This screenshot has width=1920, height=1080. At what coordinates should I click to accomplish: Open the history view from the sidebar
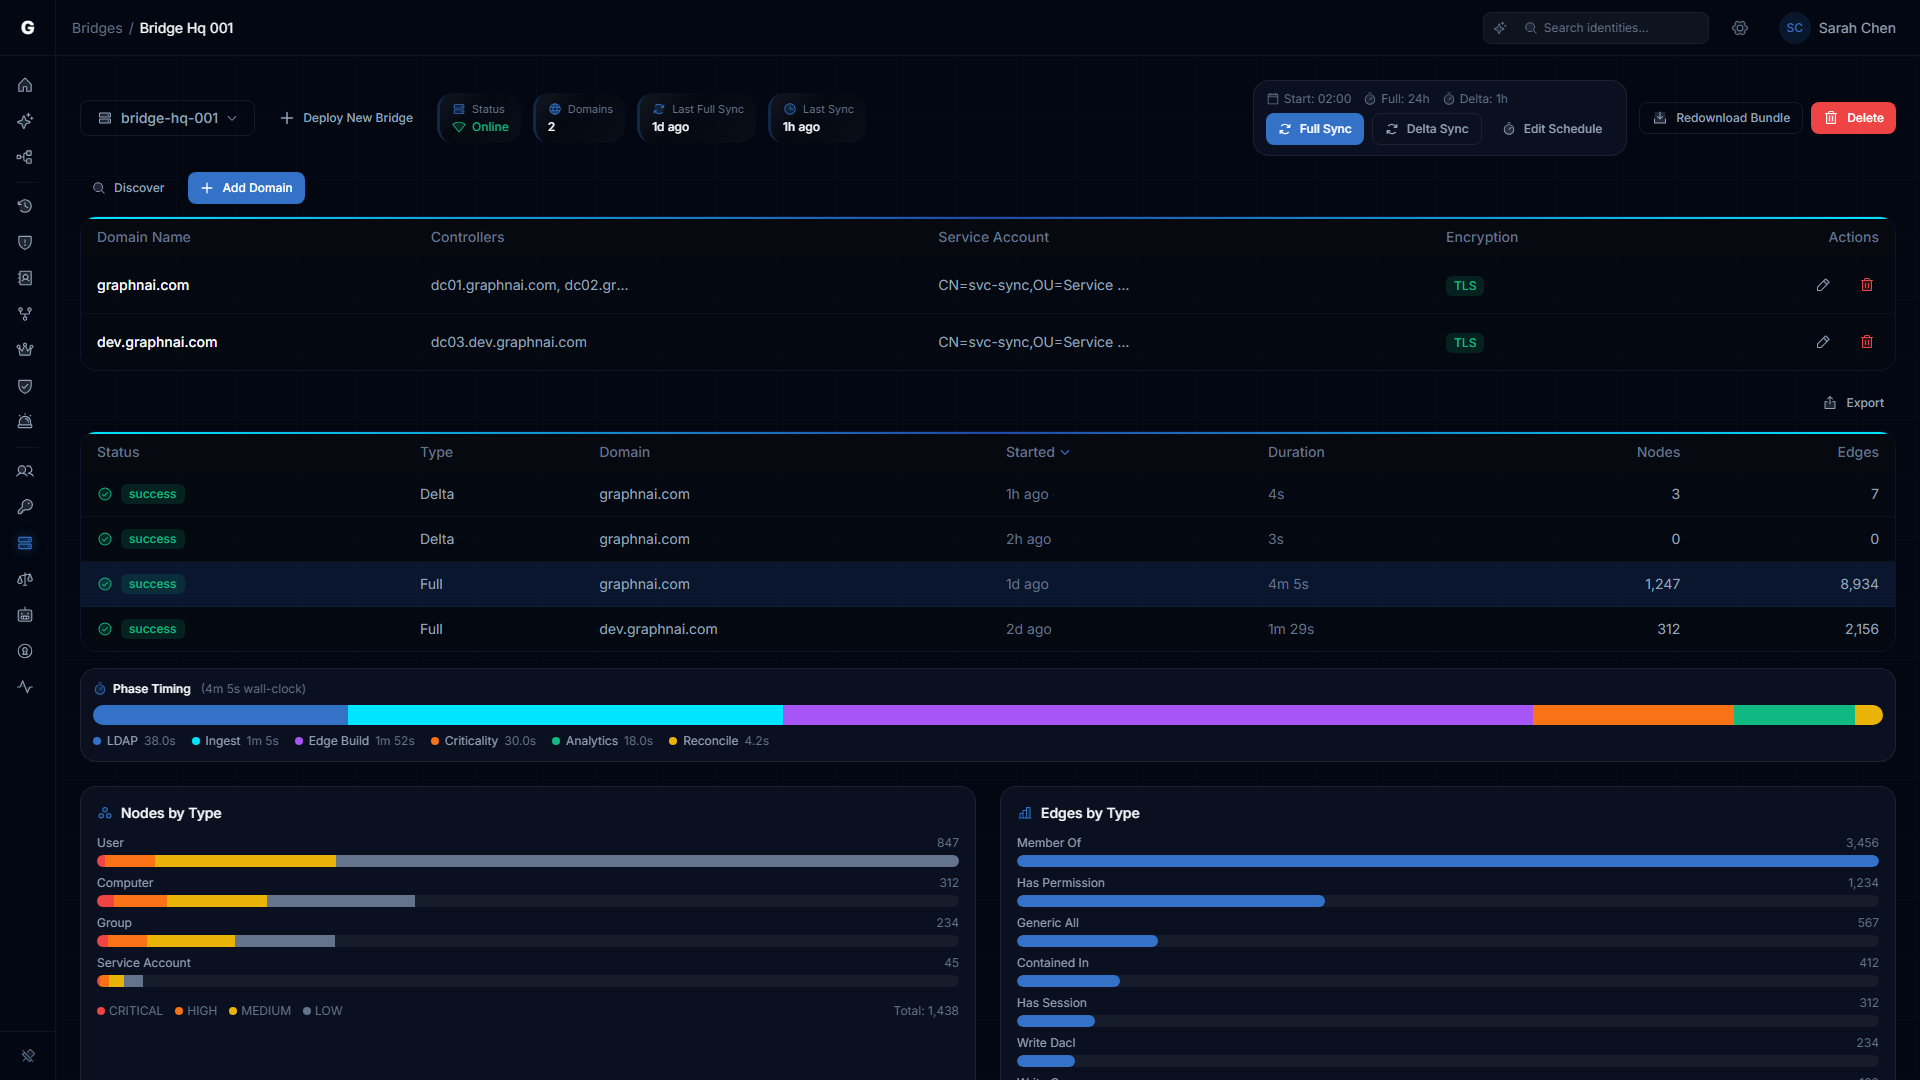click(x=25, y=206)
